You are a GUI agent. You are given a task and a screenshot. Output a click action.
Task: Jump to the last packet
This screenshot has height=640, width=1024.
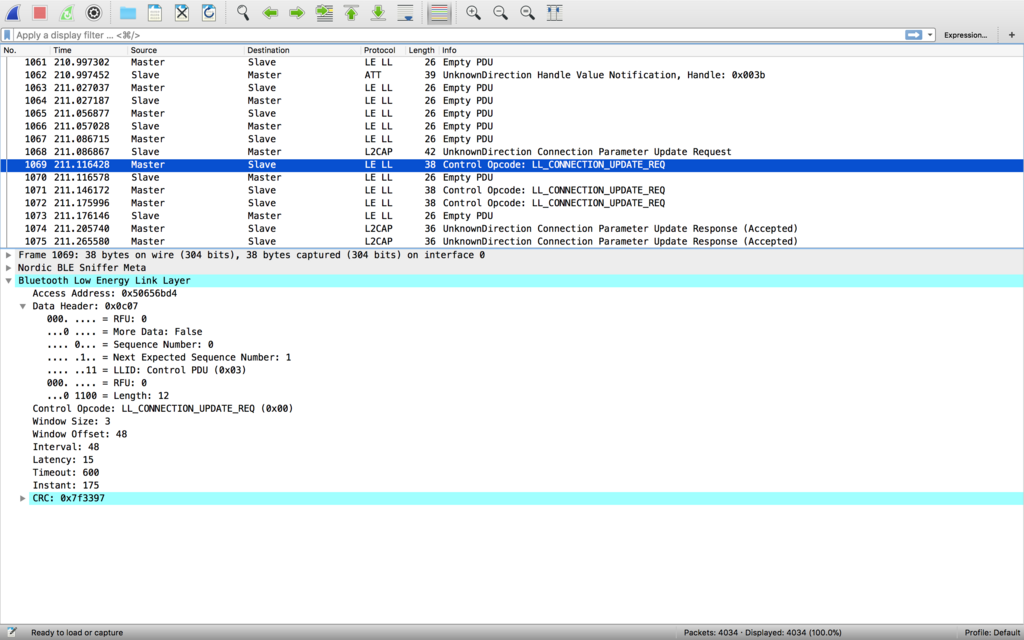pyautogui.click(x=378, y=12)
